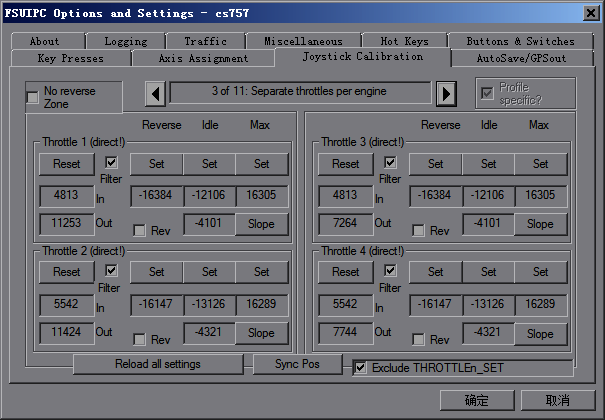Viewport: 605px width, 420px height.
Task: Cancel with the 取消 button
Action: (x=558, y=400)
